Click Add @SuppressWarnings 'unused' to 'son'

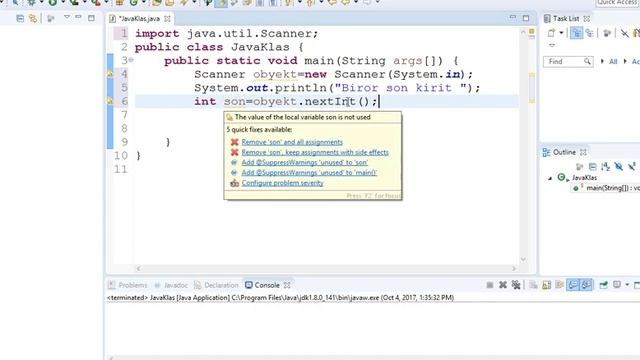(x=304, y=162)
